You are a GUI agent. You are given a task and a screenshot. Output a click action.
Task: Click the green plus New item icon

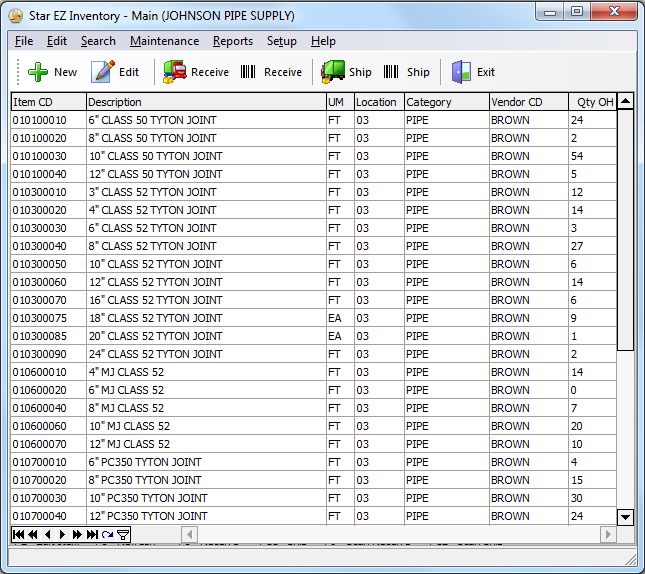point(38,72)
